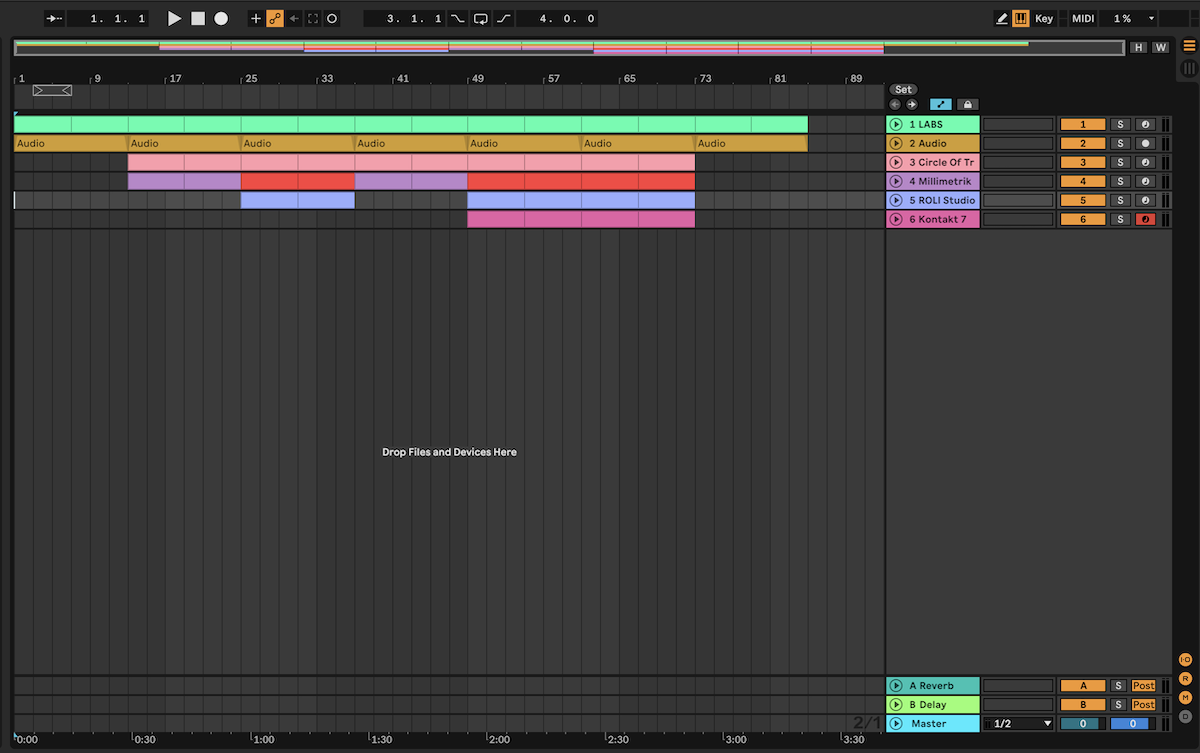
Task: Launch the B Delay return play icon
Action: 896,705
